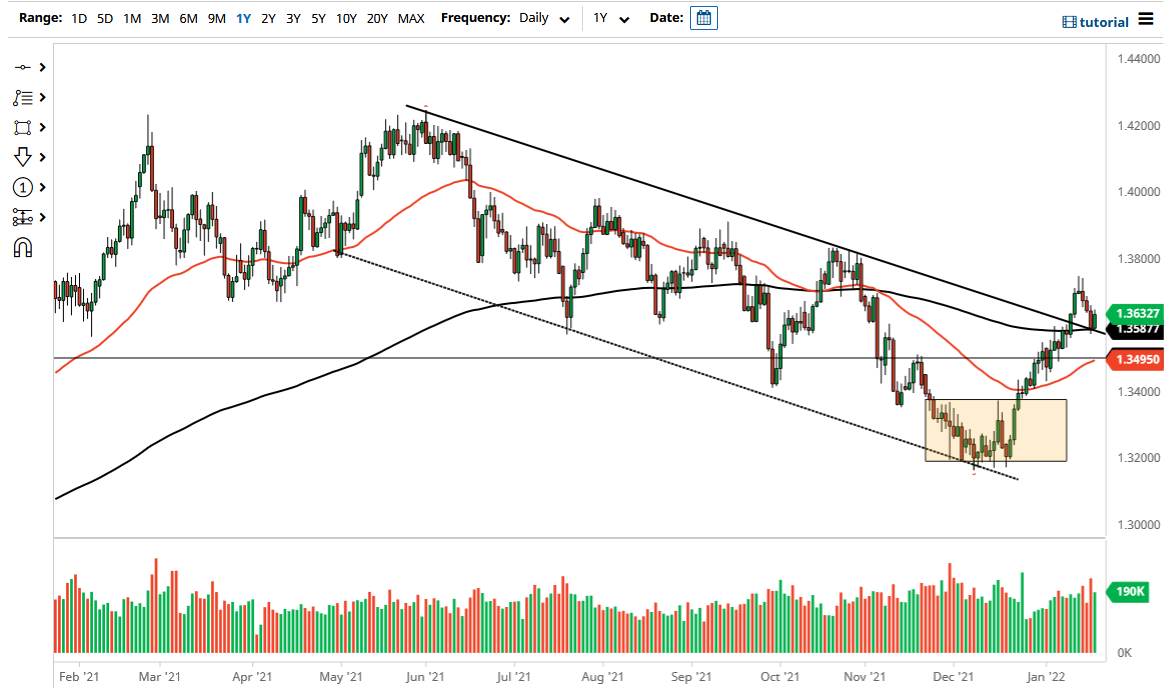The height and width of the screenshot is (688, 1174).
Task: Open the date picker calendar icon
Action: [703, 17]
